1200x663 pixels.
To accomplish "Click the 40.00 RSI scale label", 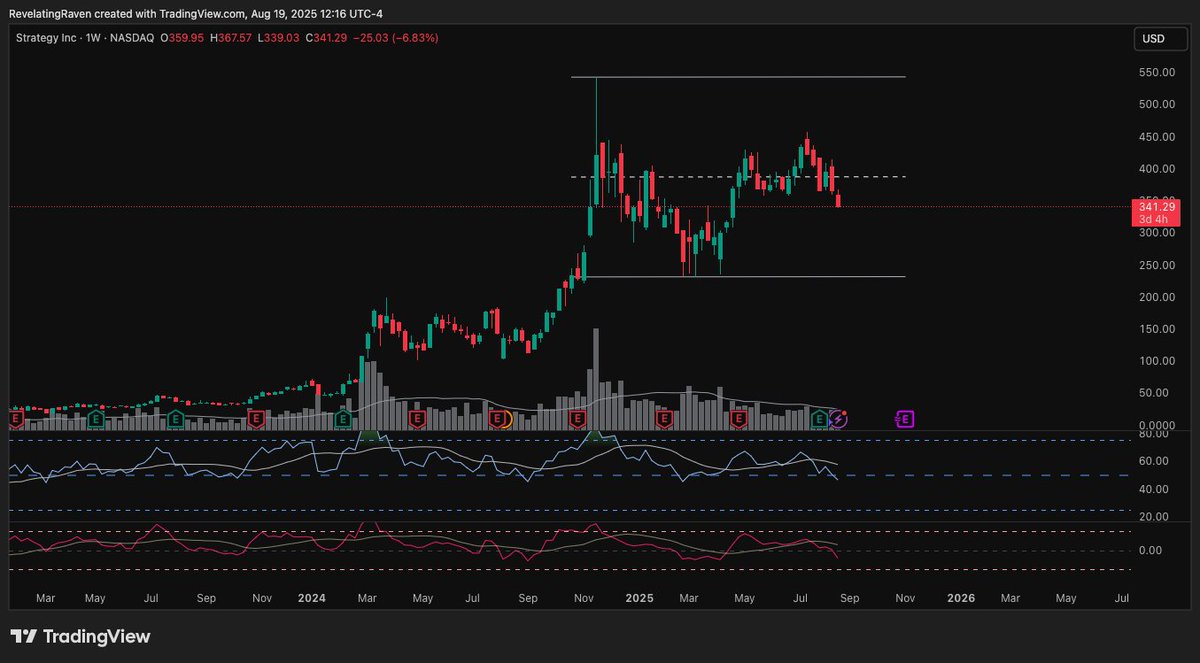I will [x=1153, y=489].
